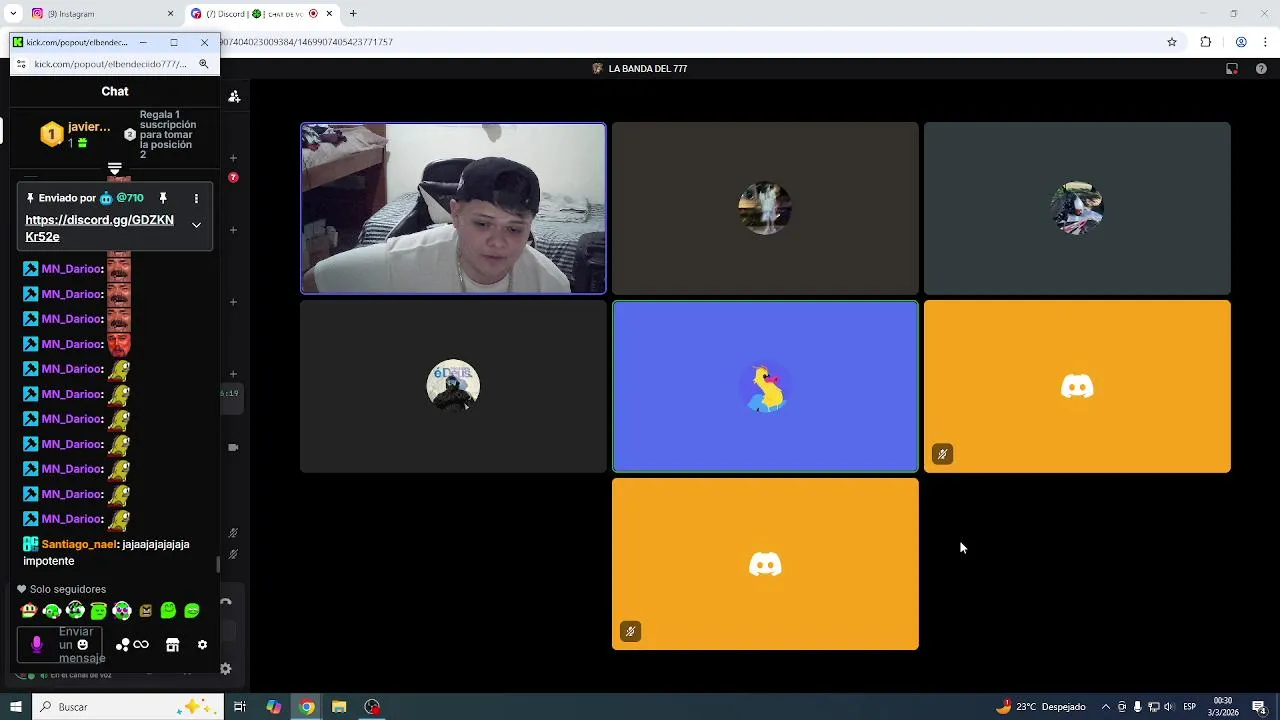1280x720 pixels.
Task: Click the 'Enviar un mensaje' input
Action: (59, 645)
